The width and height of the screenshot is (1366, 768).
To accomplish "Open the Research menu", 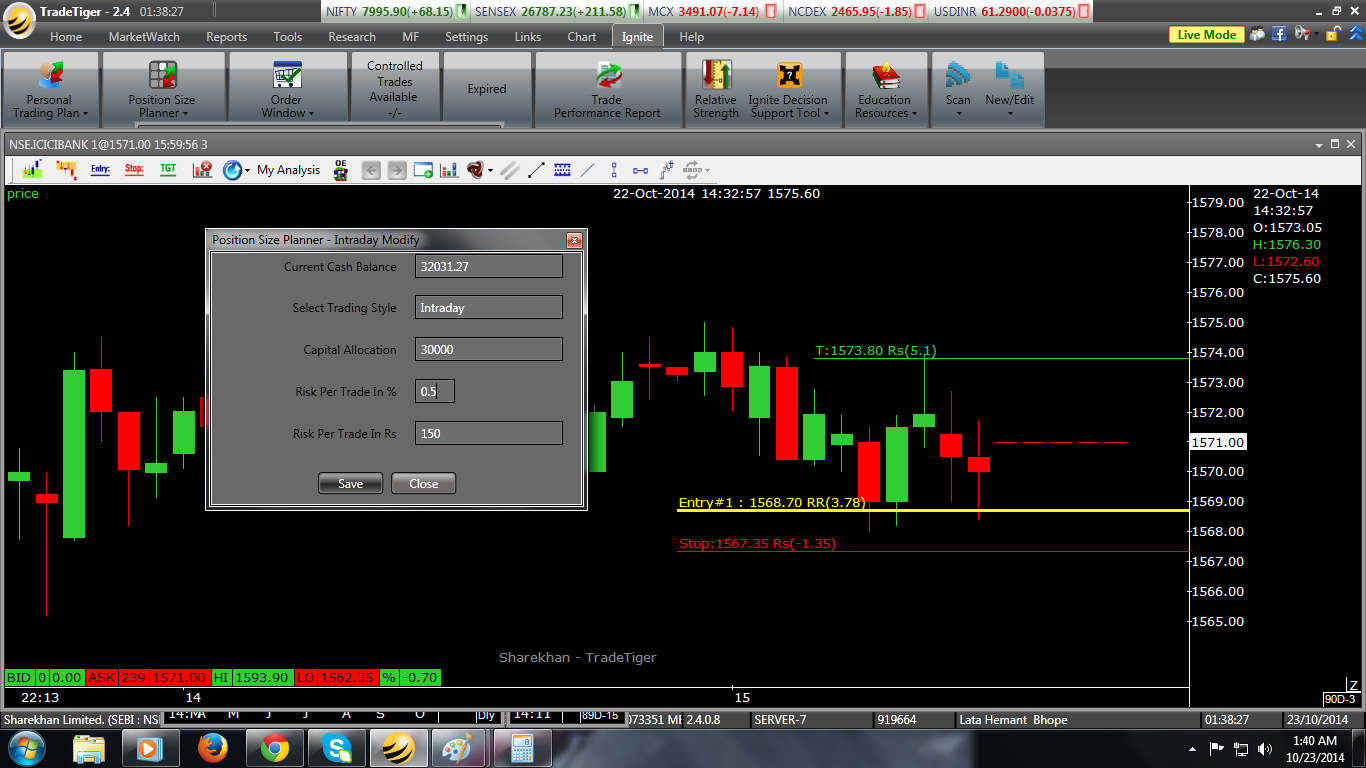I will pos(352,37).
